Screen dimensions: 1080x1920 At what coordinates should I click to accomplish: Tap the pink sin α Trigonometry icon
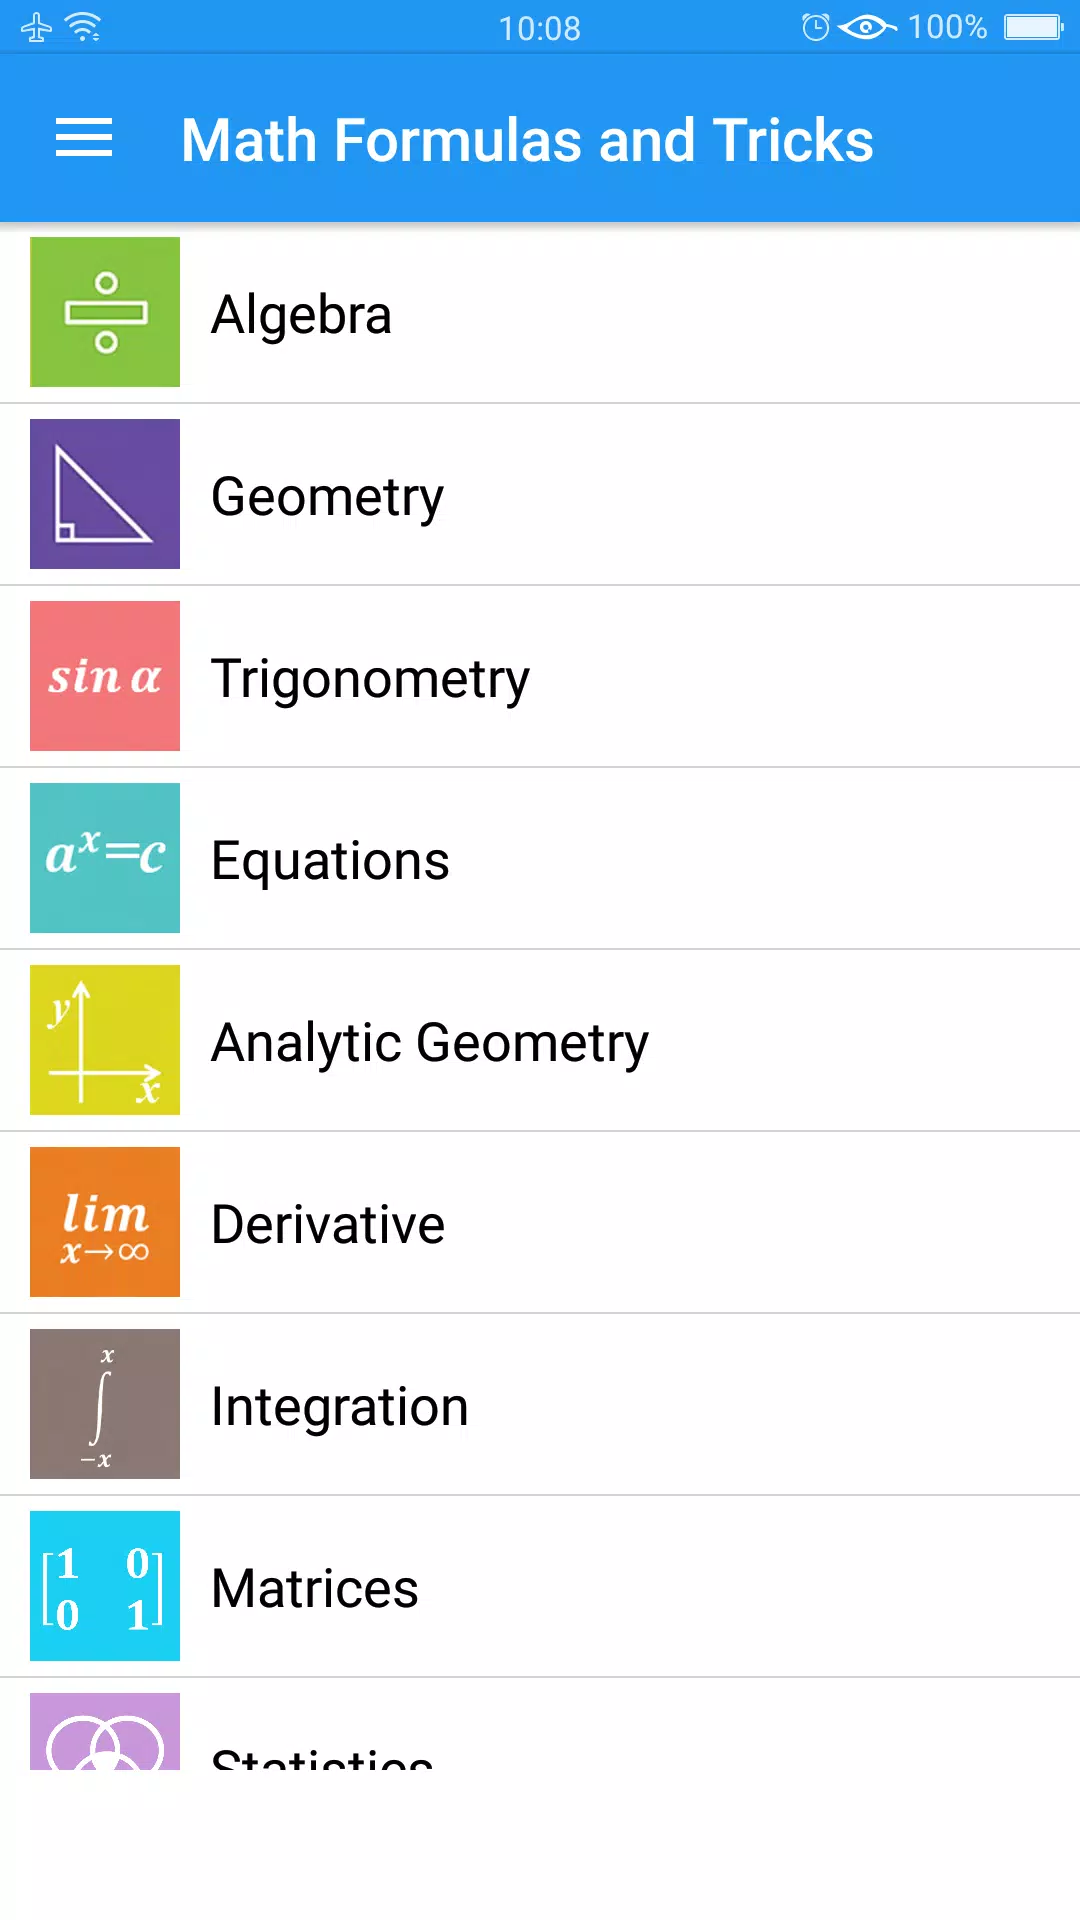[x=105, y=676]
